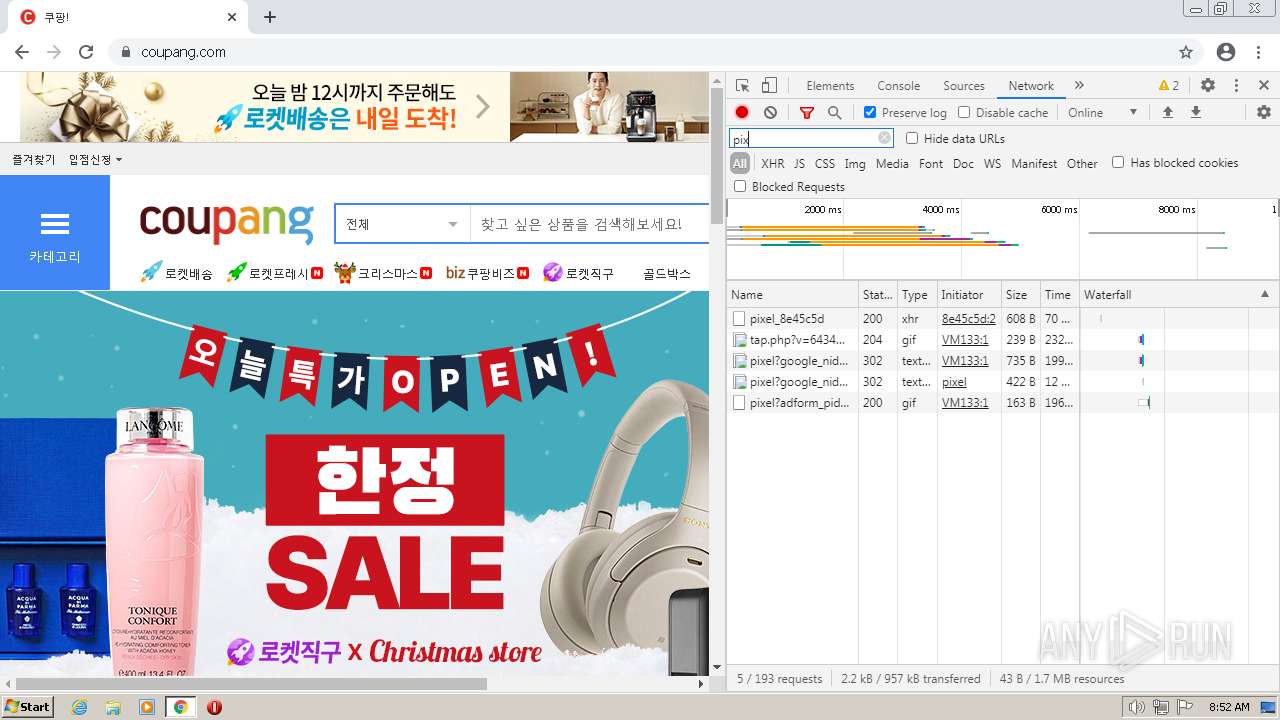Click the Export HAR download arrow
1280x720 pixels.
(x=1195, y=113)
